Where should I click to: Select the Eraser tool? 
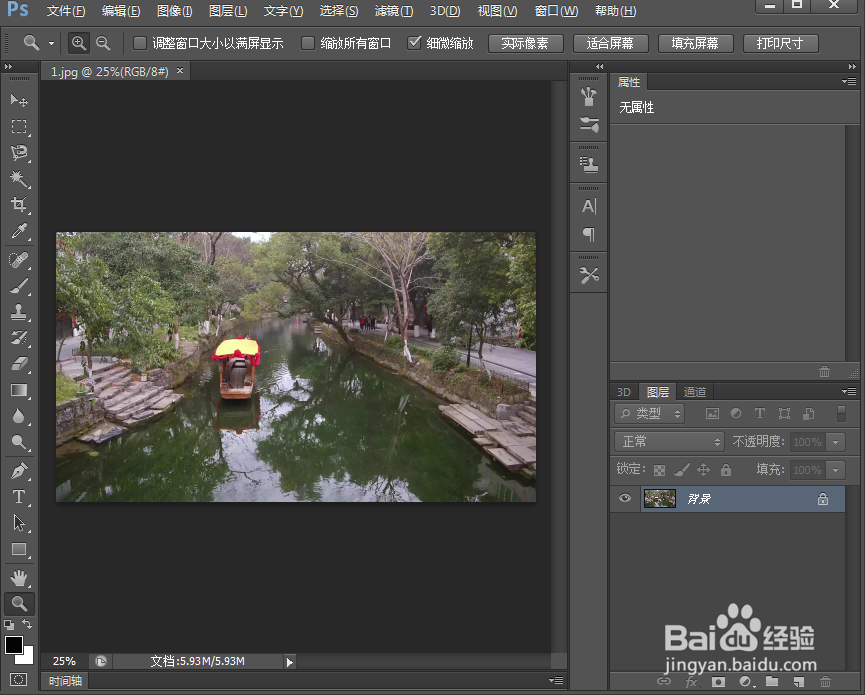click(x=19, y=363)
